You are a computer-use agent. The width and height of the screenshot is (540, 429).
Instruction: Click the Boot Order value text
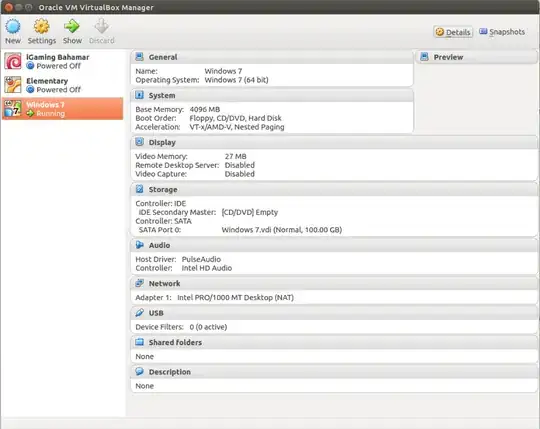235,118
